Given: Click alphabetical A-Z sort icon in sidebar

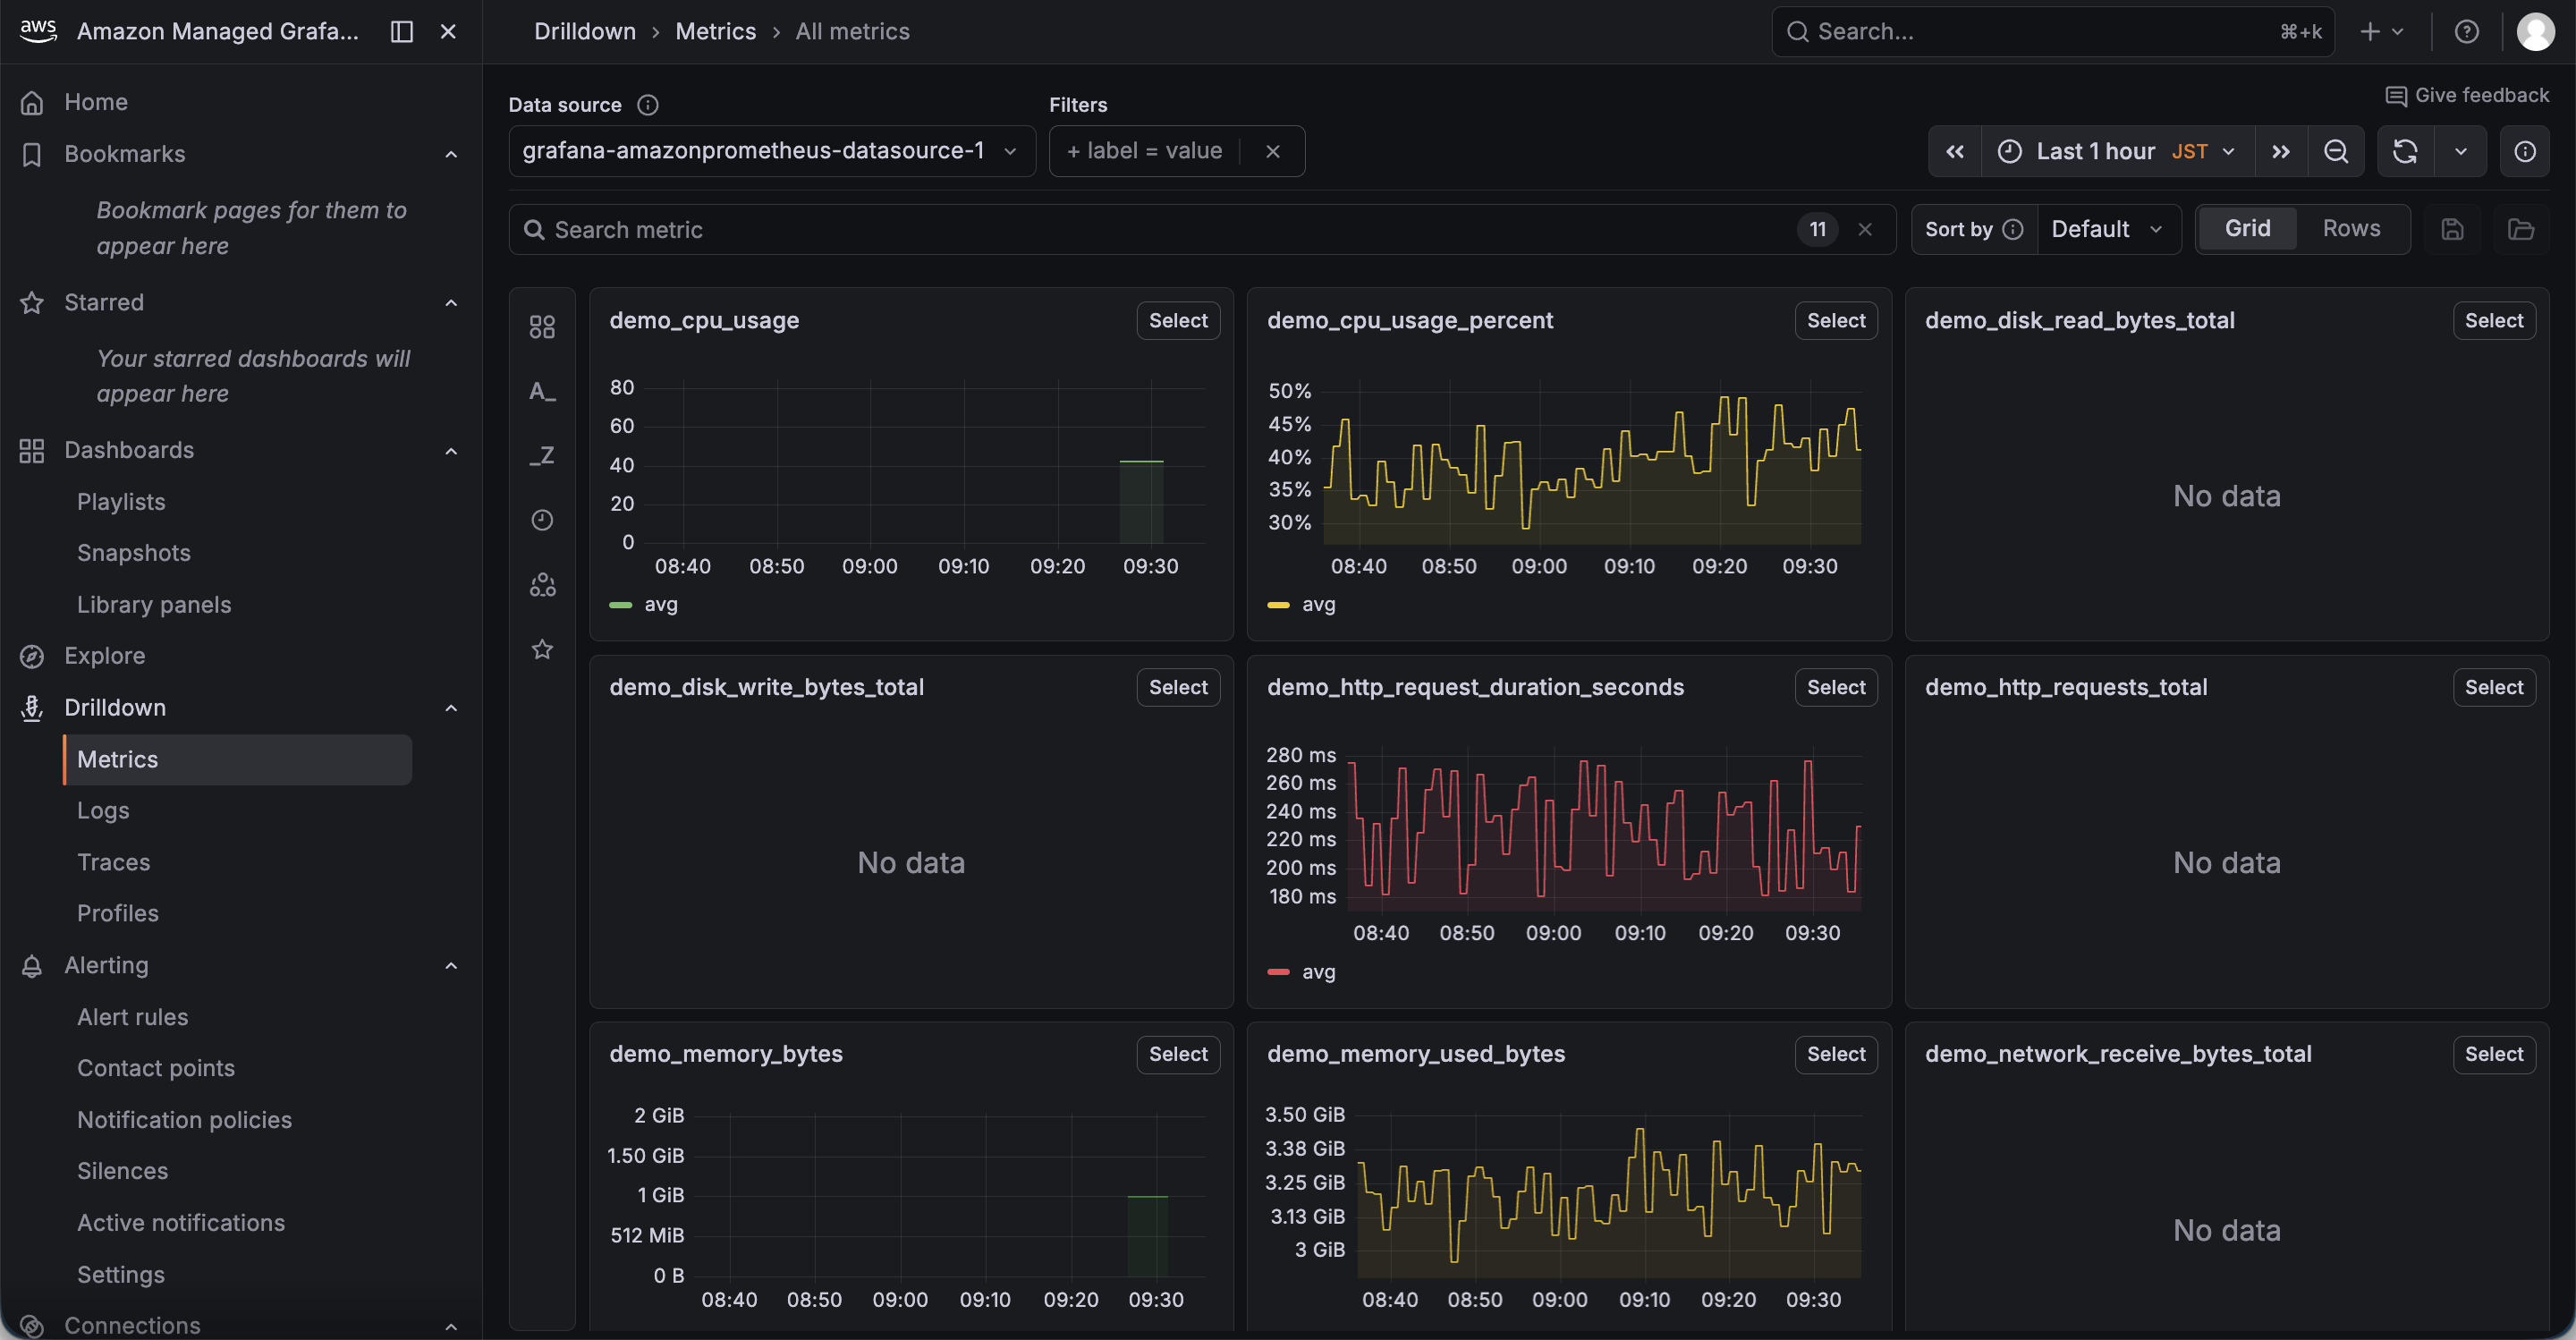Looking at the screenshot, I should tap(542, 391).
